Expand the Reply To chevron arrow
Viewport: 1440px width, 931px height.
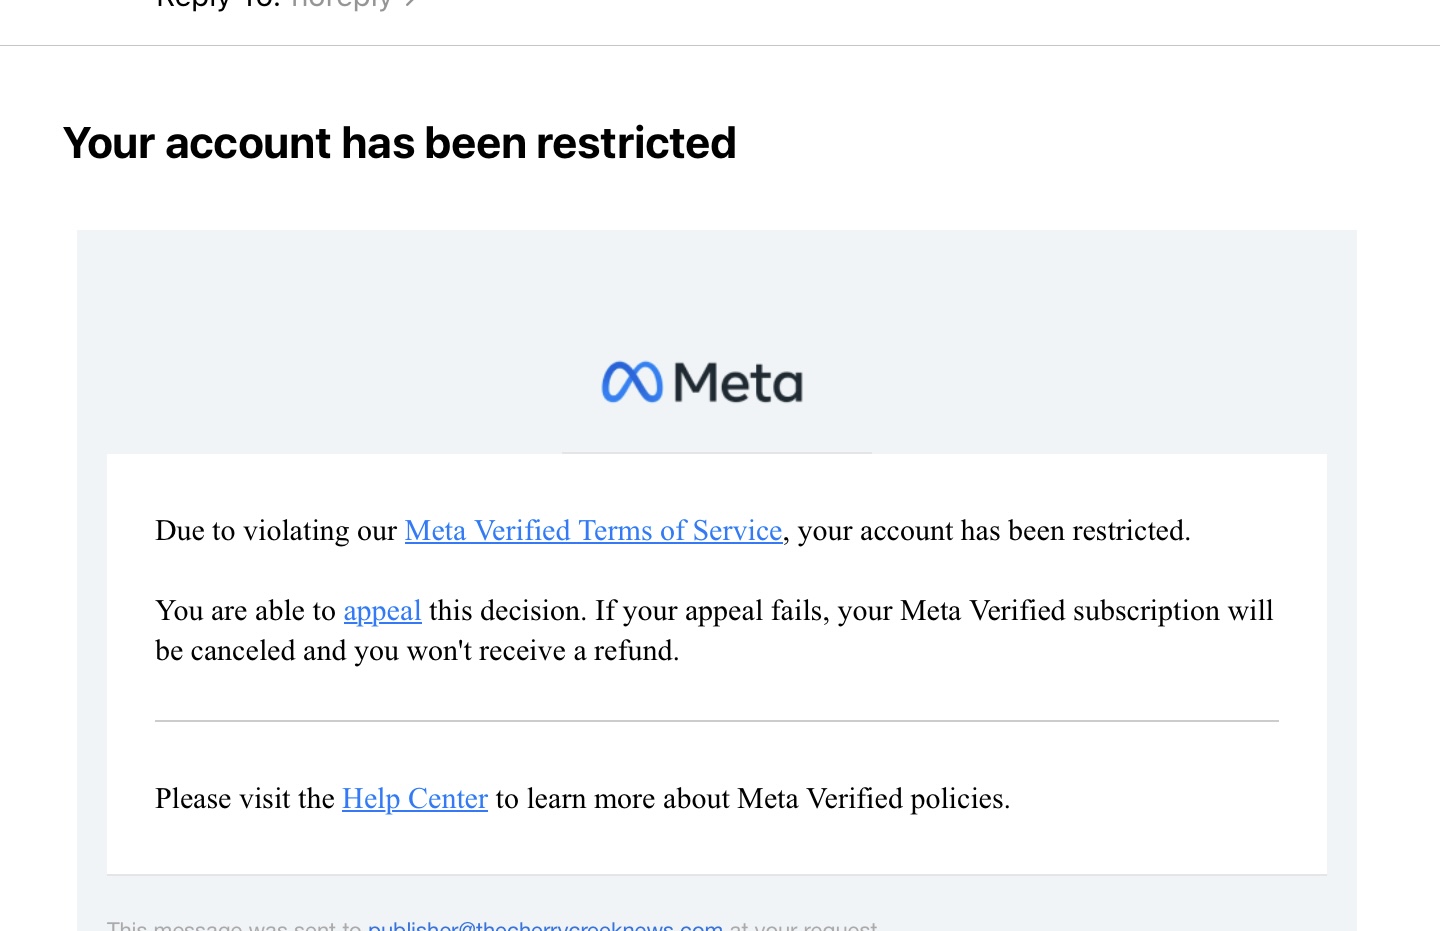click(x=410, y=3)
